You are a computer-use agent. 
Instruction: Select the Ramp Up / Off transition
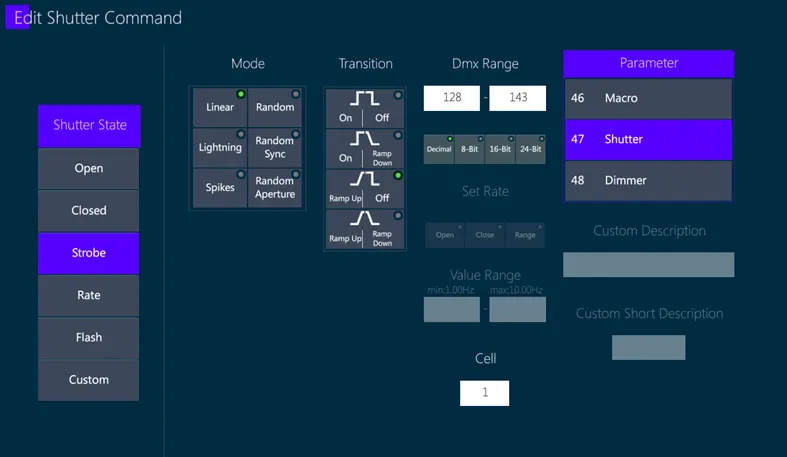[x=365, y=189]
